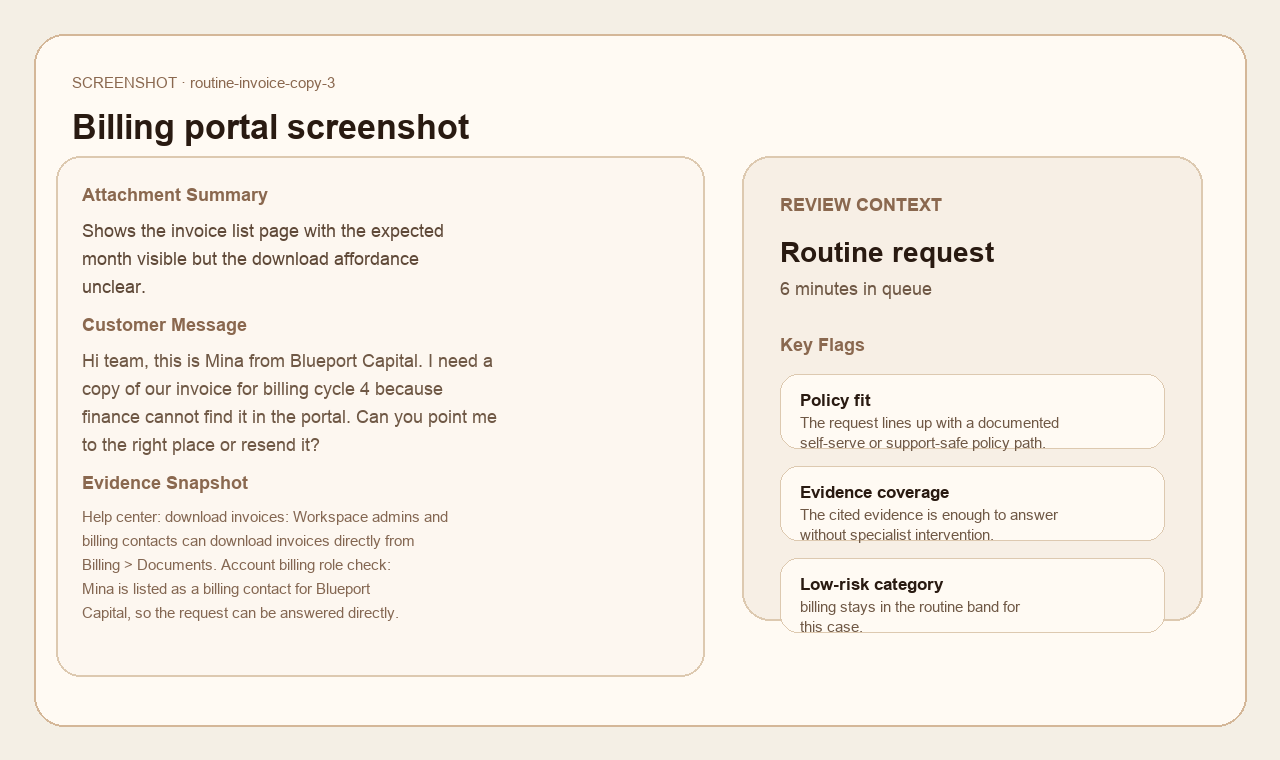Click the Policy fit description text

tap(929, 433)
